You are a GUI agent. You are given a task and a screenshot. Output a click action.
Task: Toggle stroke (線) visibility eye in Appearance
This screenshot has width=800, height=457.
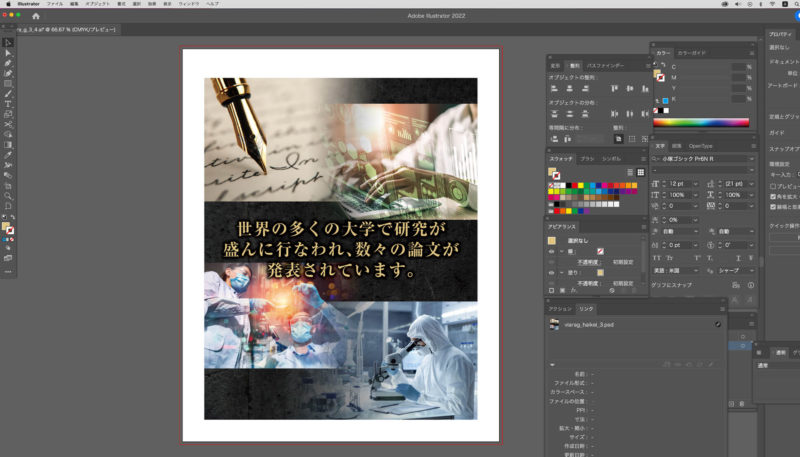552,251
